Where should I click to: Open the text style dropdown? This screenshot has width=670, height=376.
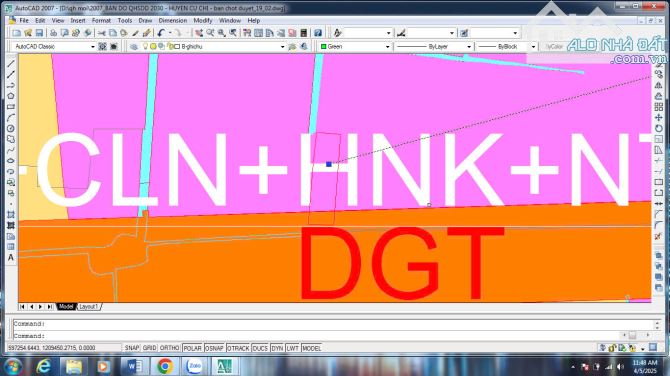368,33
